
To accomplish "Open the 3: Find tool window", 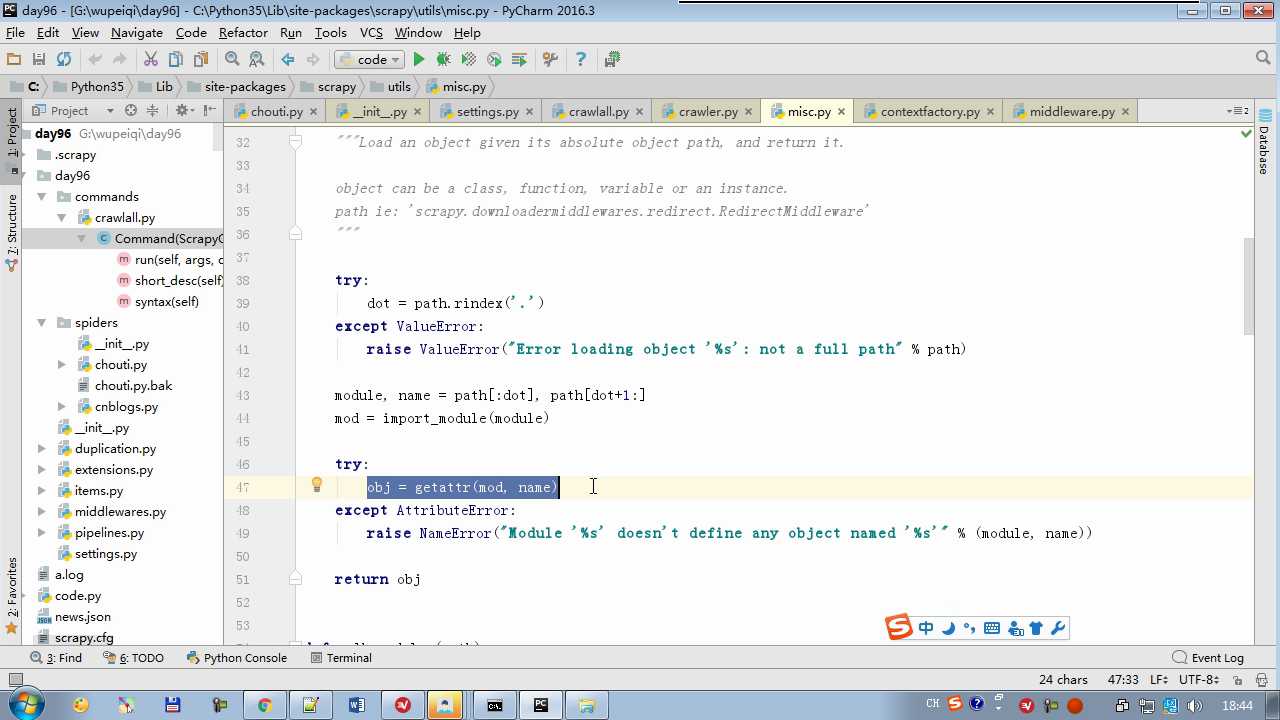I will click(57, 658).
